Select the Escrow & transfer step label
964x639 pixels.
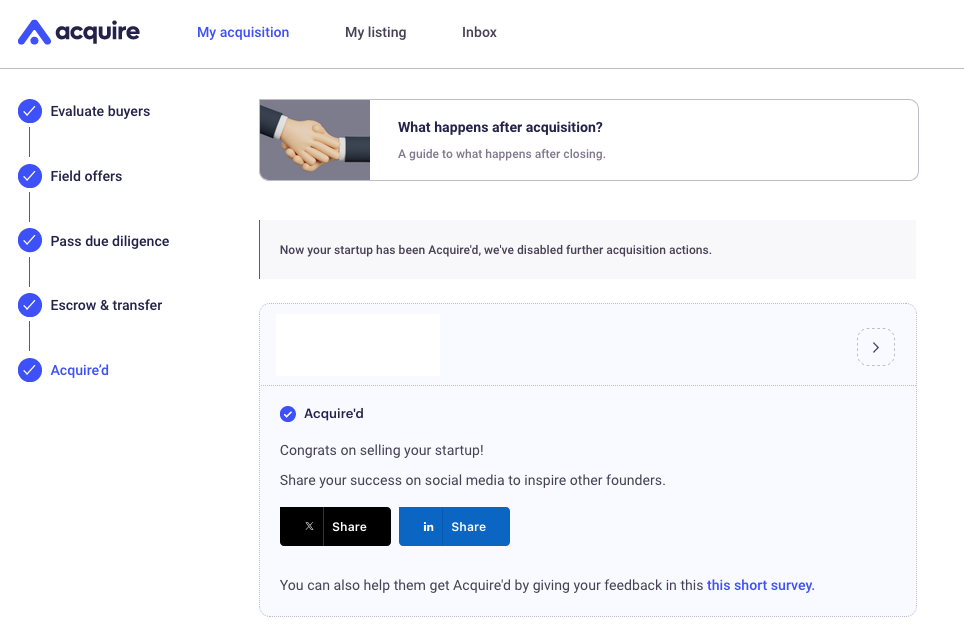[x=106, y=305]
